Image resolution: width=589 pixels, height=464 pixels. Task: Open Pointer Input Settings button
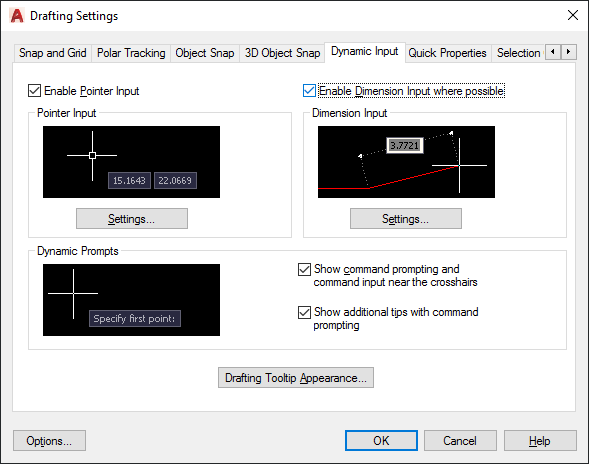click(132, 219)
